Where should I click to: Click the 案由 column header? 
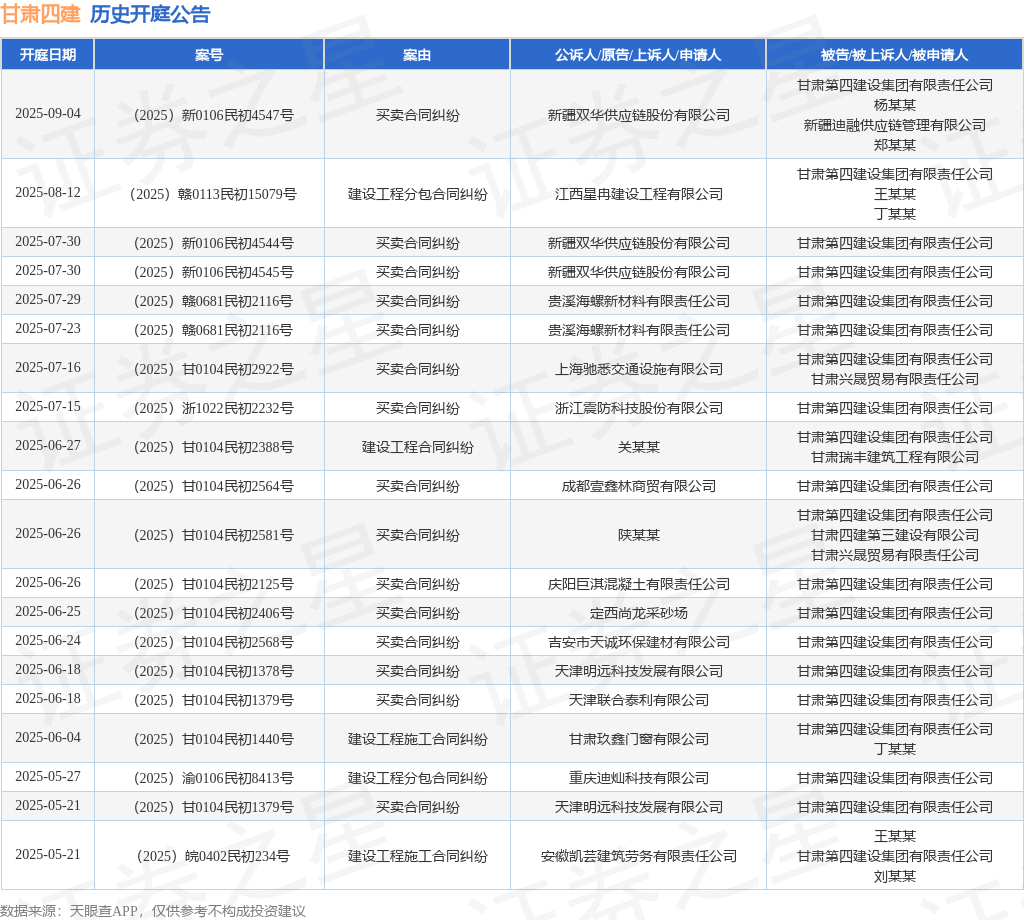(417, 55)
